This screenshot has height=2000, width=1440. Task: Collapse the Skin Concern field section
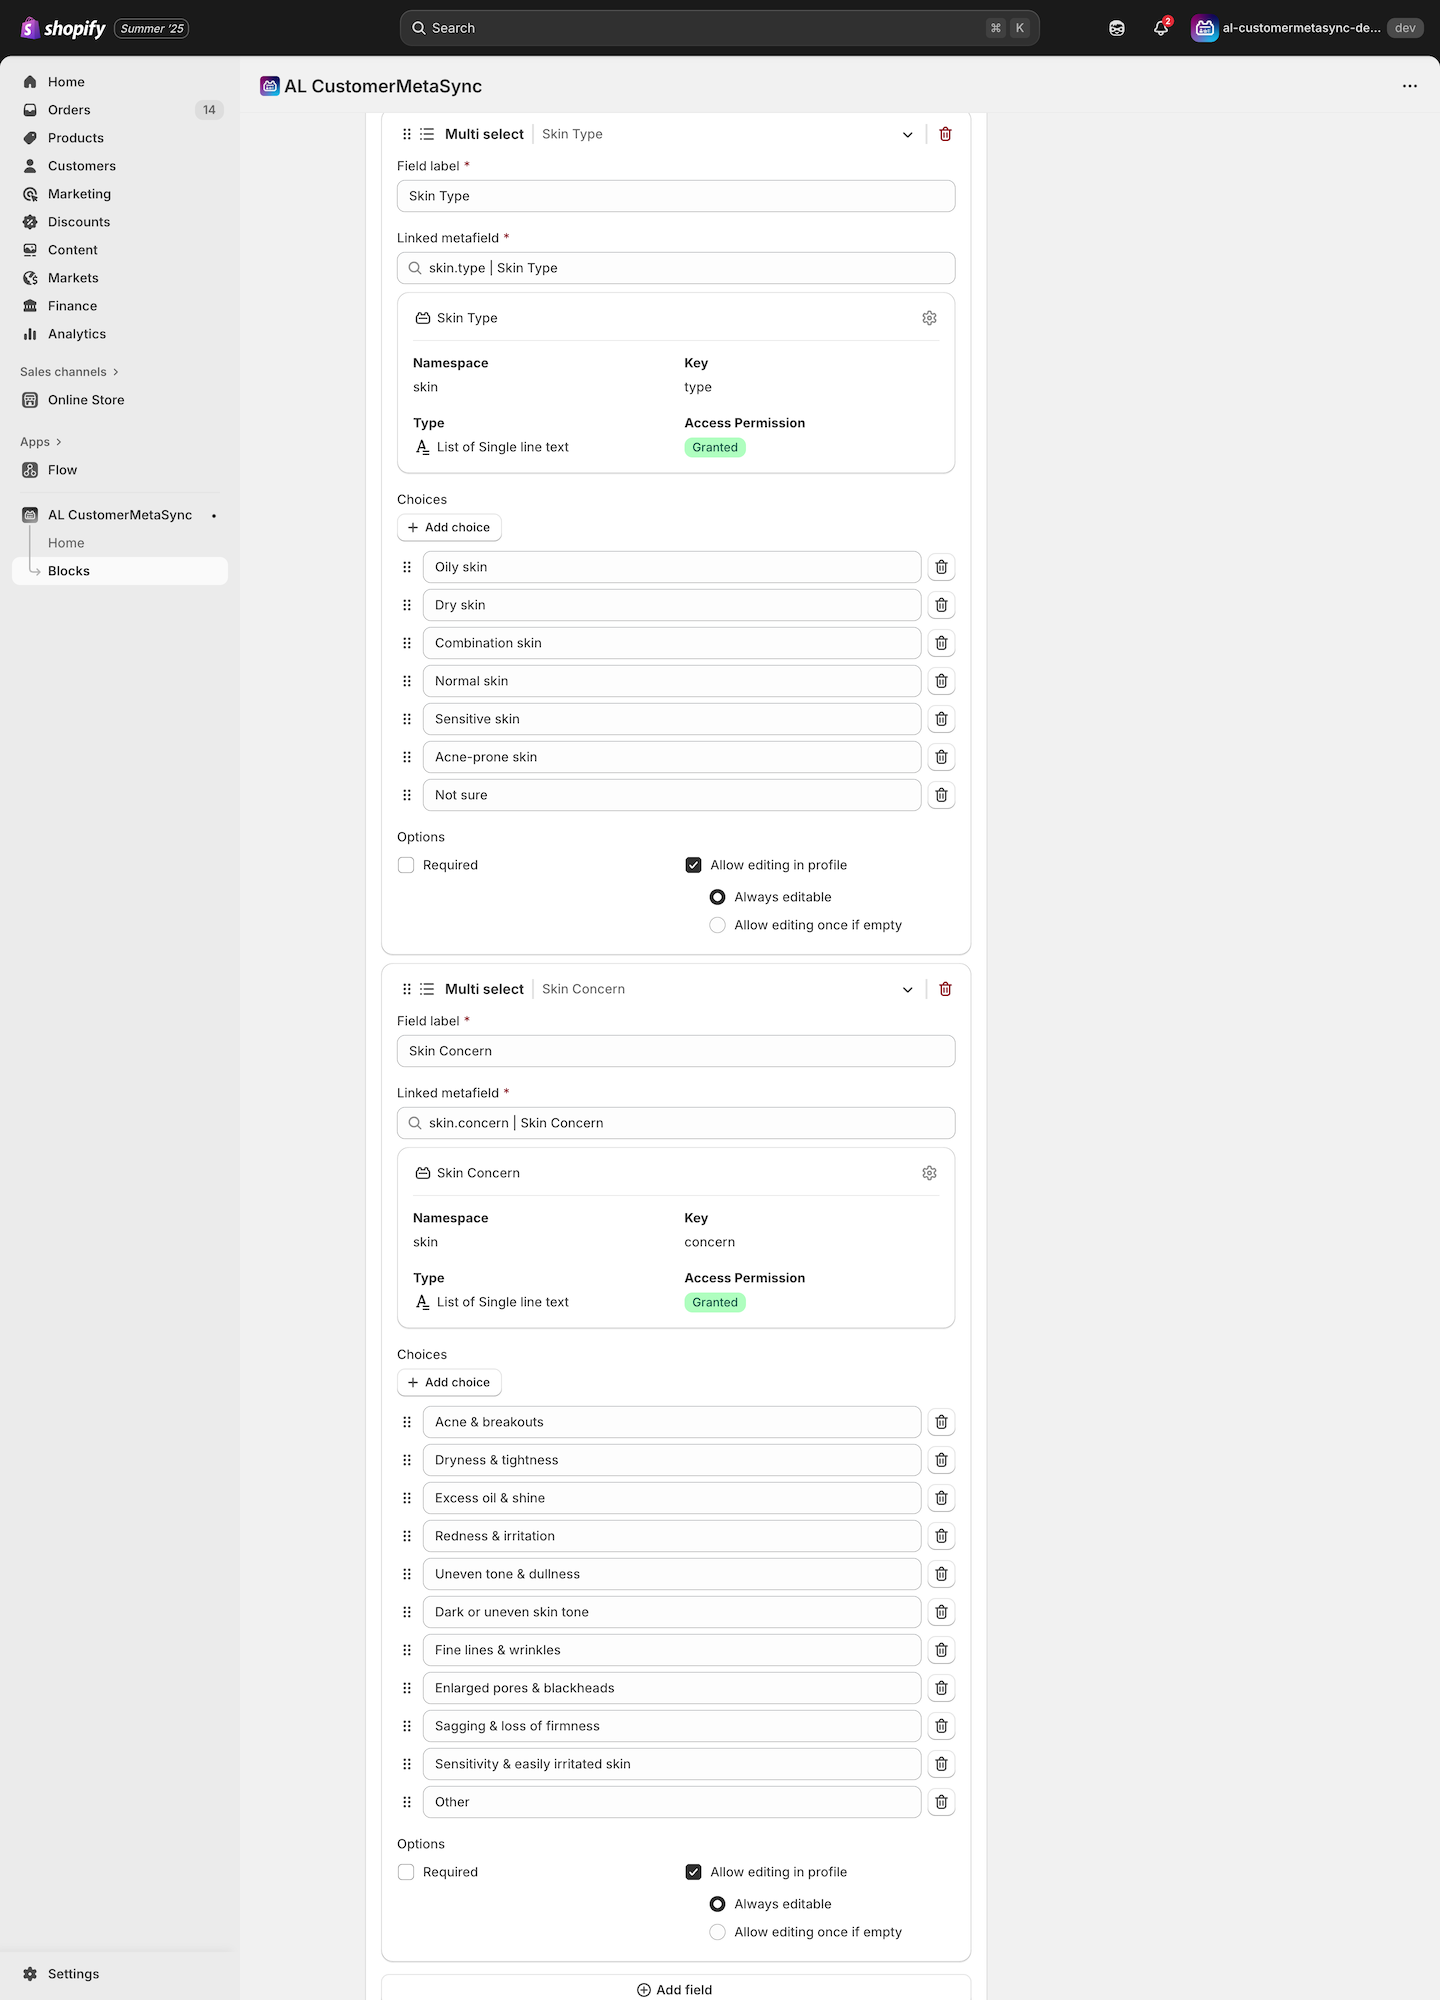point(907,989)
